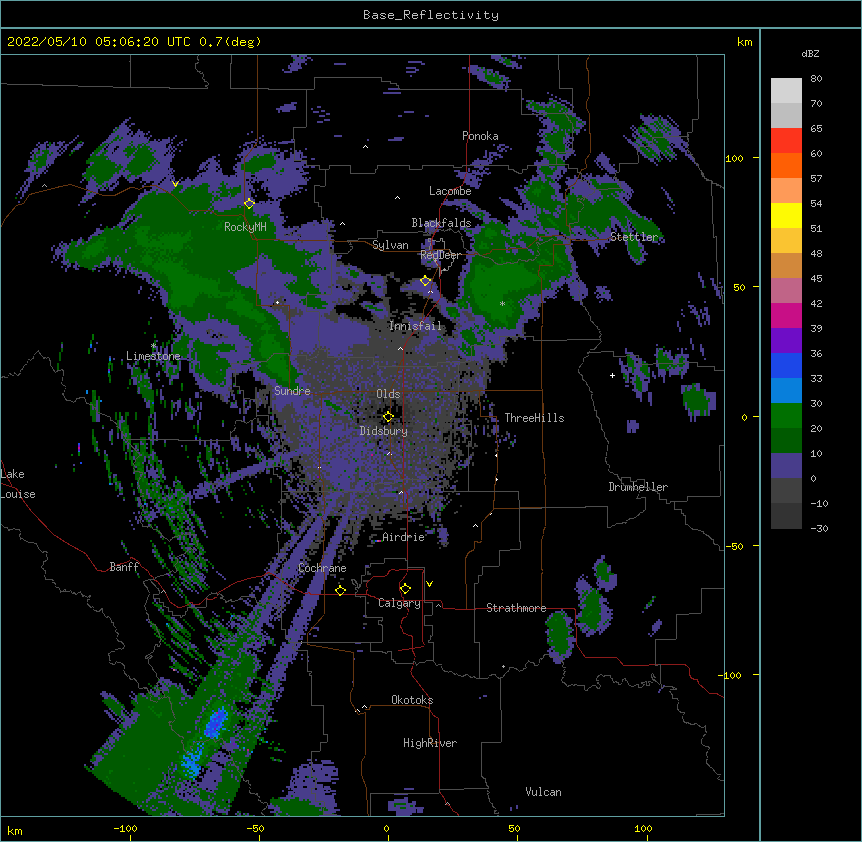The height and width of the screenshot is (842, 862).
Task: Click the violet 39-36 dBZ legend swatch
Action: point(786,341)
